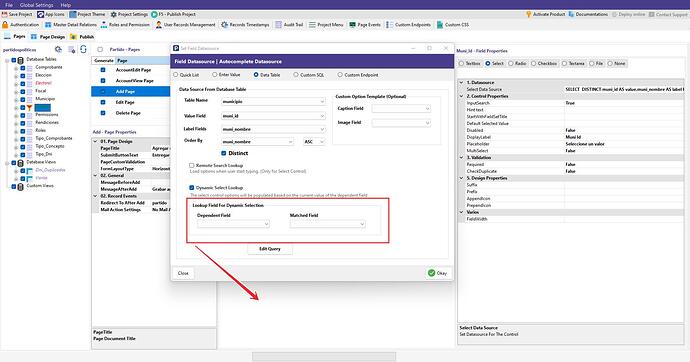690x362 pixels.
Task: Open Custom CSS toolbar icon
Action: pyautogui.click(x=440, y=25)
